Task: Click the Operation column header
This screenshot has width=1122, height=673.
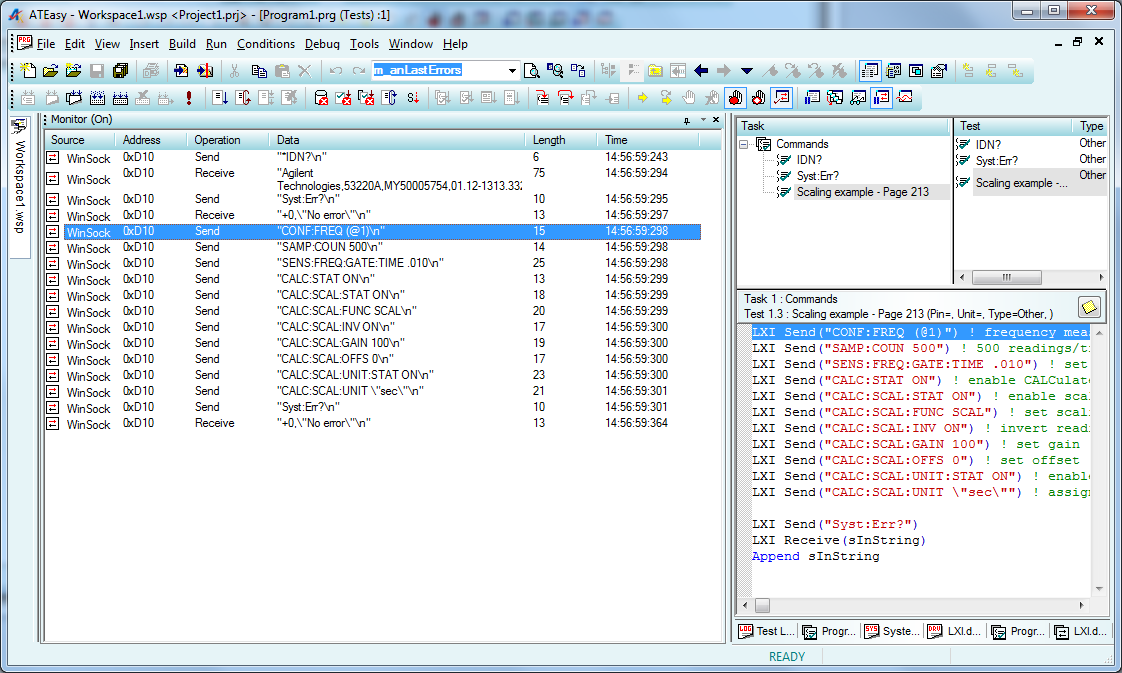Action: (x=228, y=140)
